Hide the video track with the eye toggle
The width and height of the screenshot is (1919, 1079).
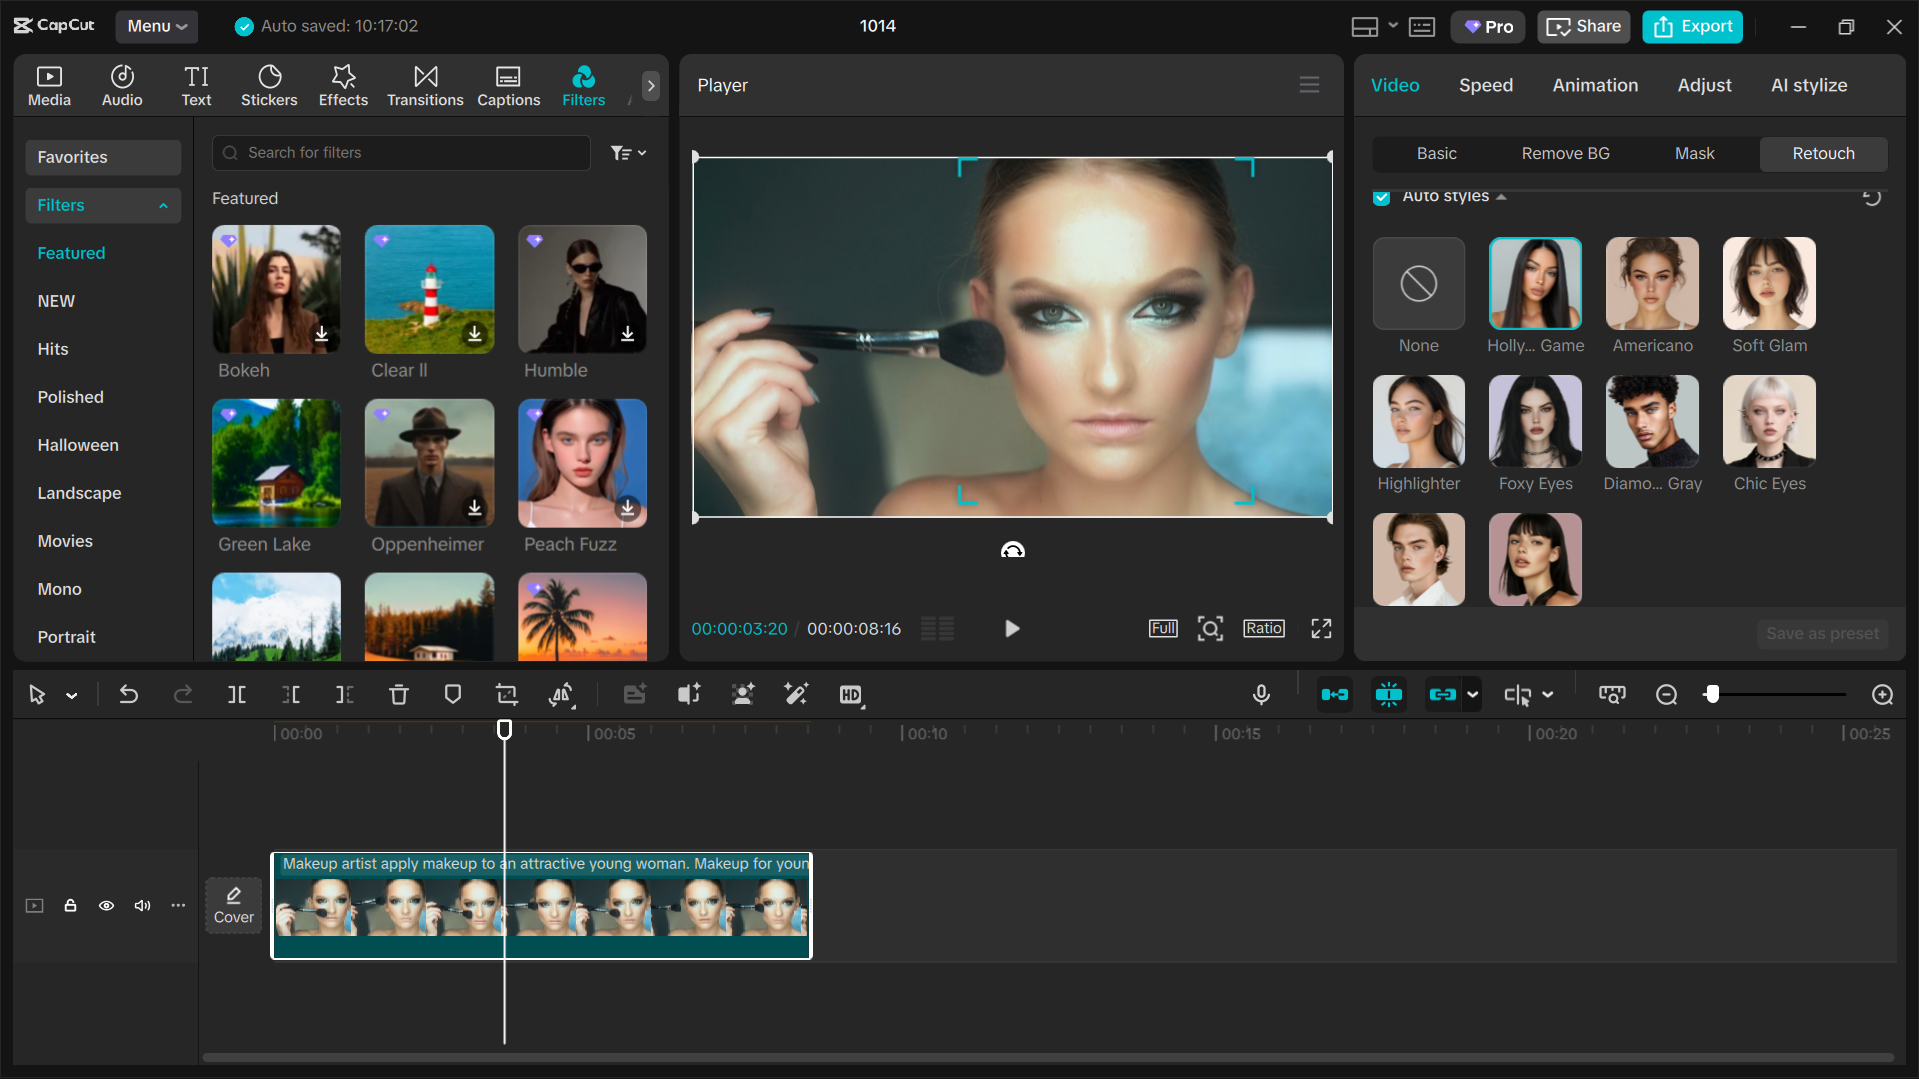pyautogui.click(x=106, y=905)
